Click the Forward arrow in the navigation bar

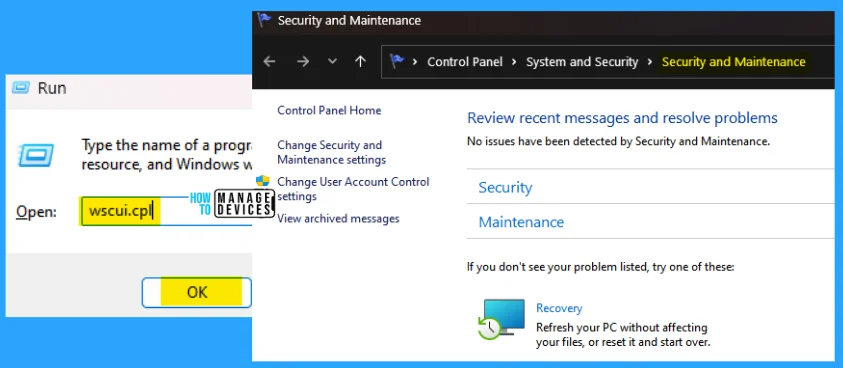click(x=303, y=62)
